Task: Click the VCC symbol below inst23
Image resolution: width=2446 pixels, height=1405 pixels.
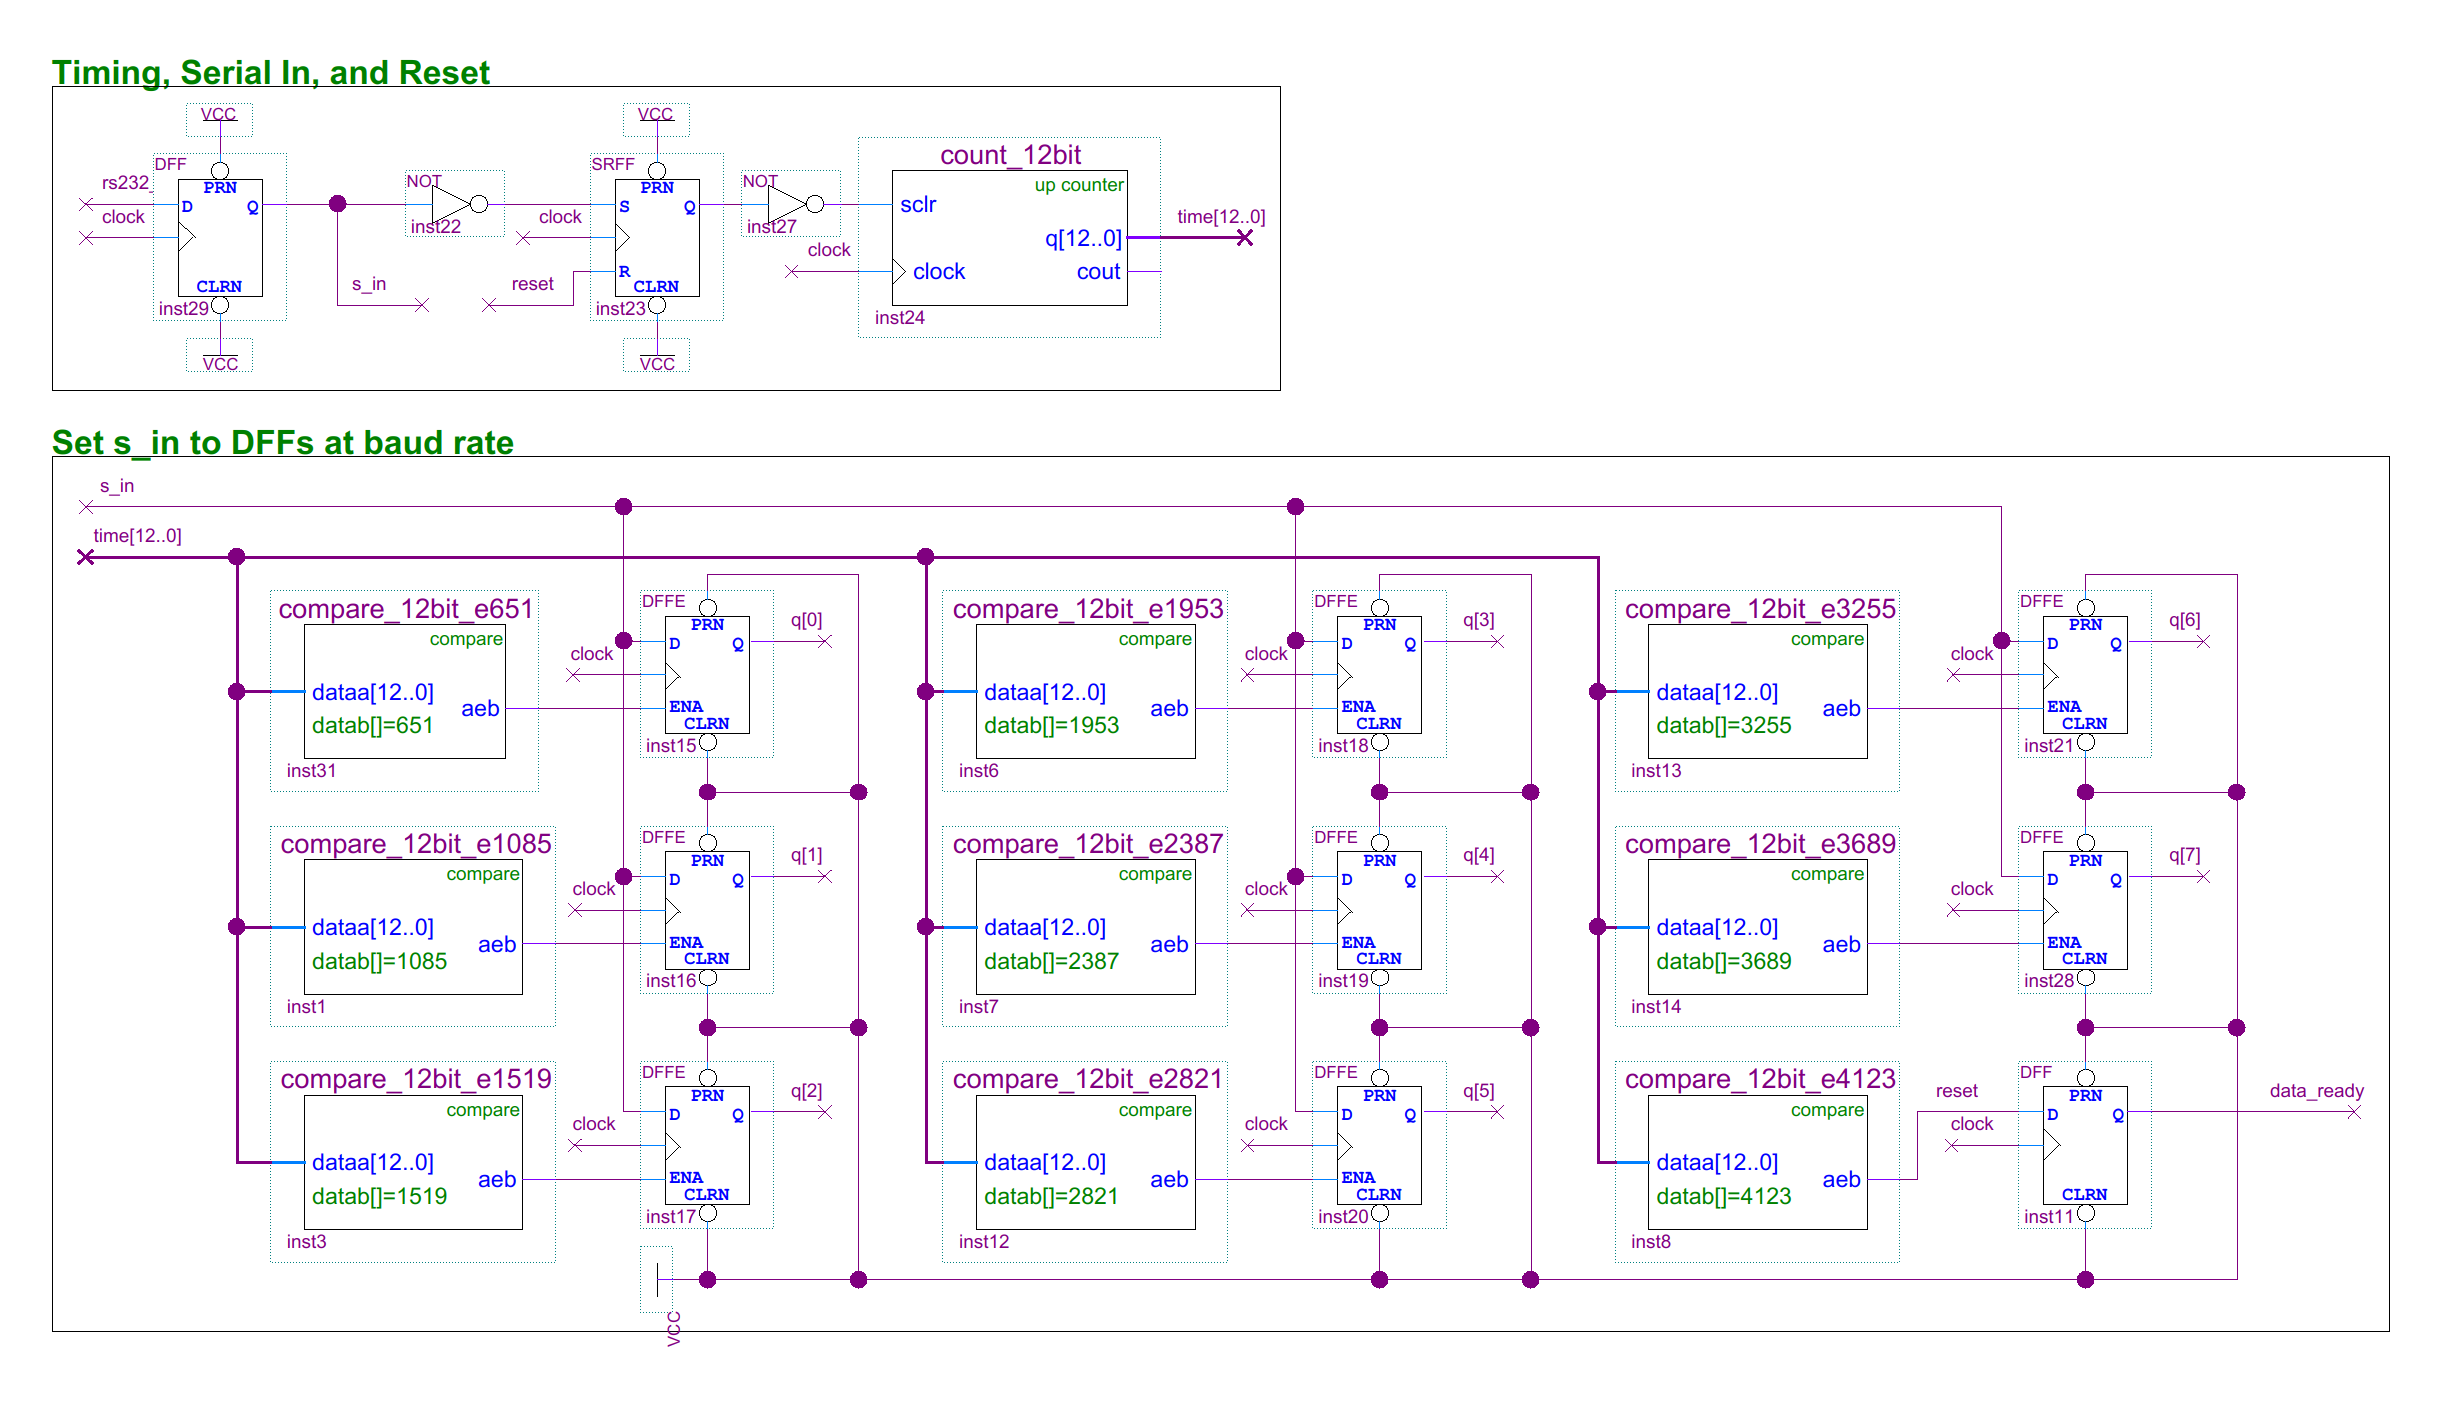Action: [656, 356]
